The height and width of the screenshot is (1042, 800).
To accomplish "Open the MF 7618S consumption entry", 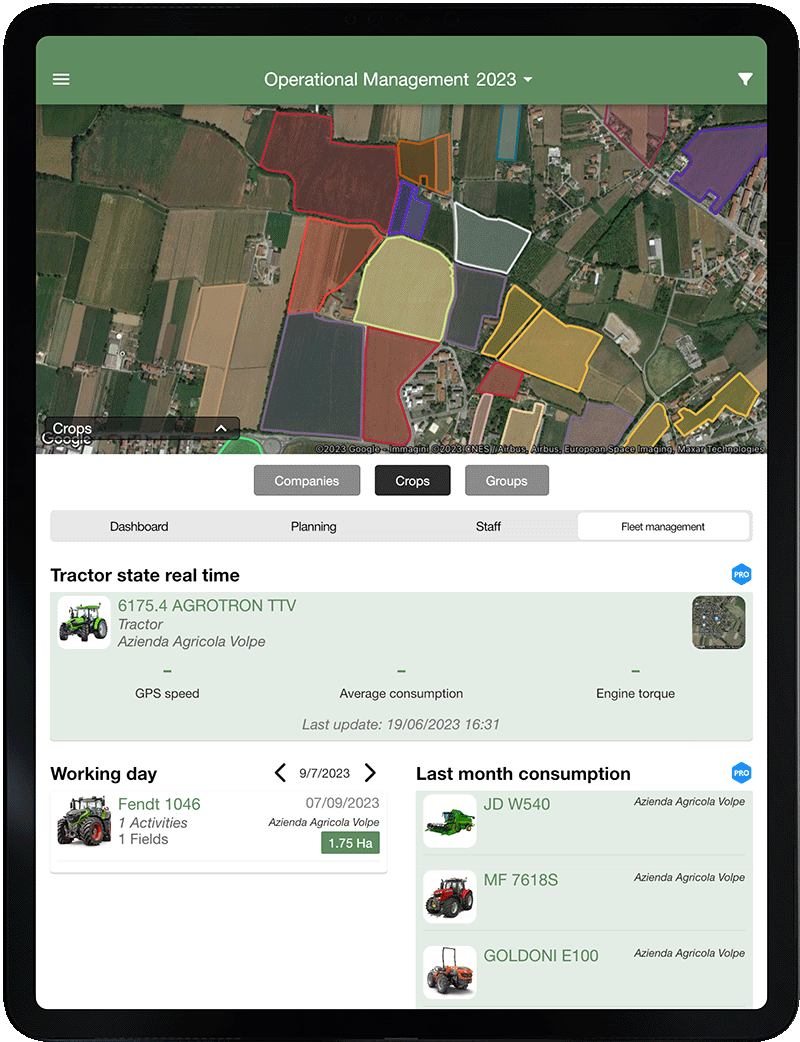I will [584, 897].
